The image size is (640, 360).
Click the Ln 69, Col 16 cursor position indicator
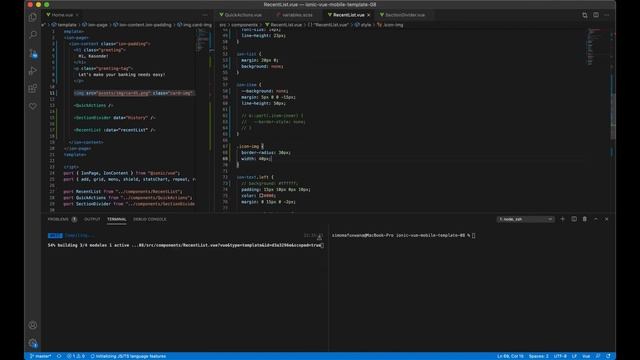[510, 356]
